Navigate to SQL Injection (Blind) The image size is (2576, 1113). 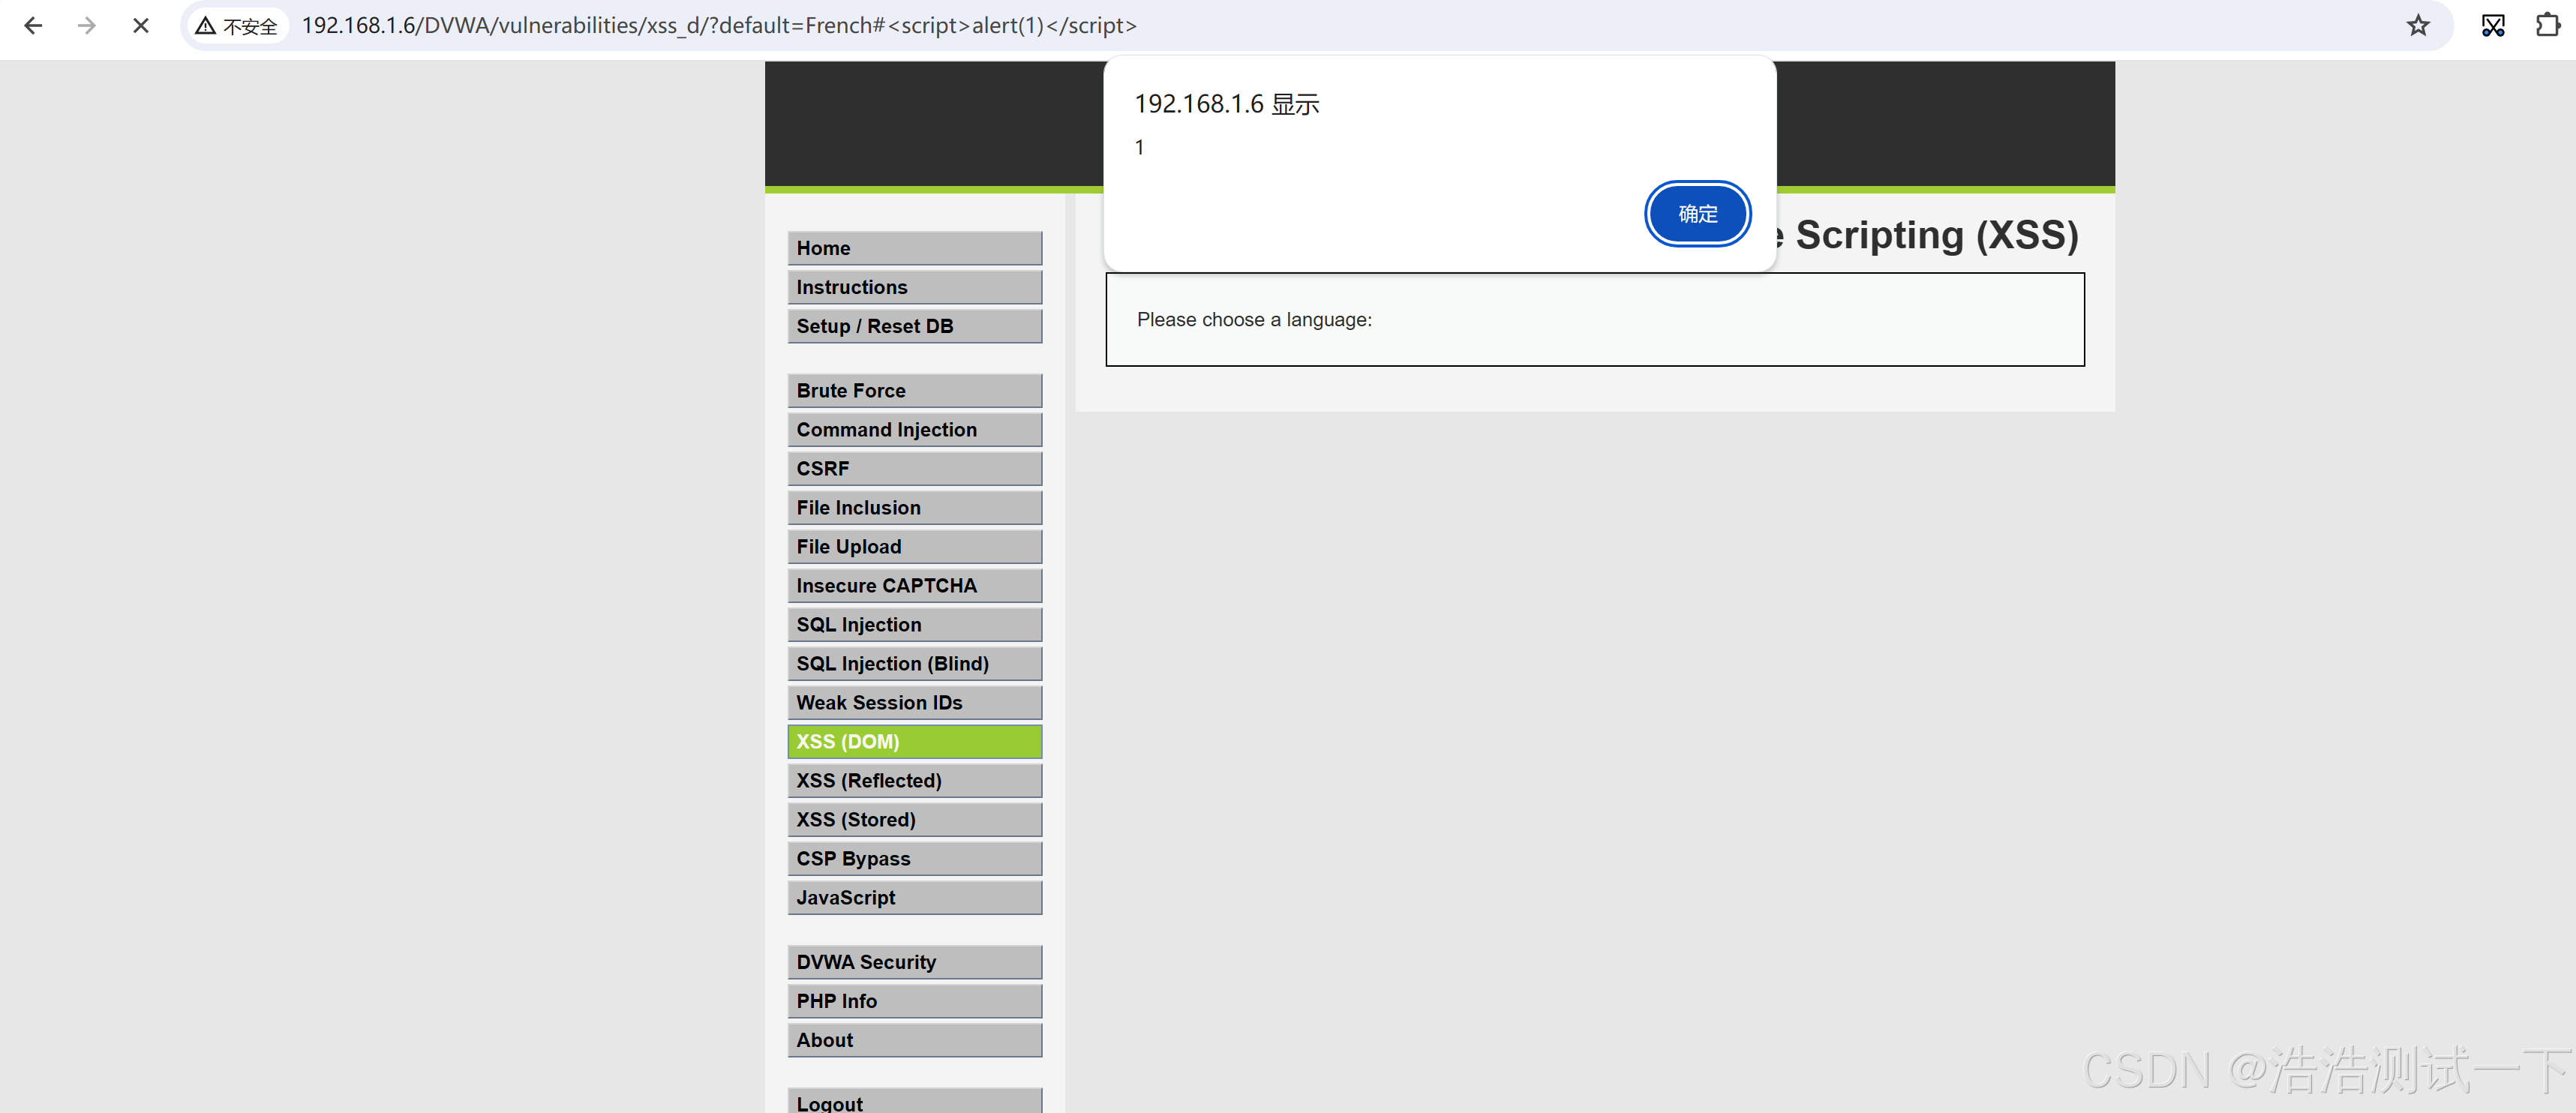pos(914,664)
